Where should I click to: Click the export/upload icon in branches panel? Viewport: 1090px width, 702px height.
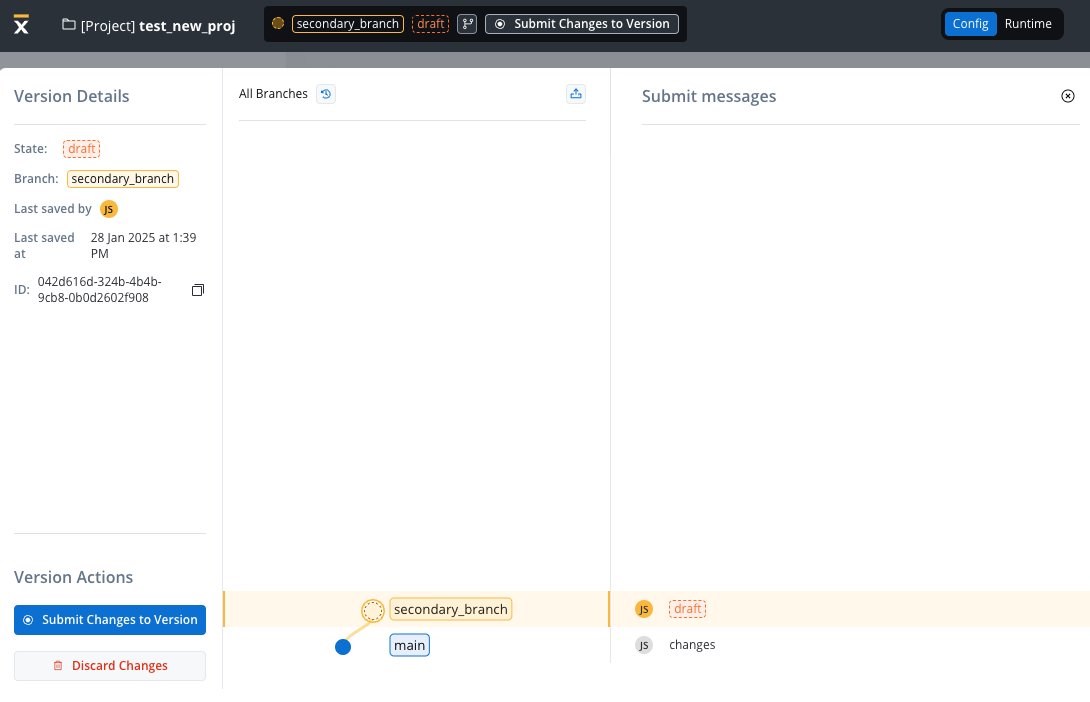(576, 94)
